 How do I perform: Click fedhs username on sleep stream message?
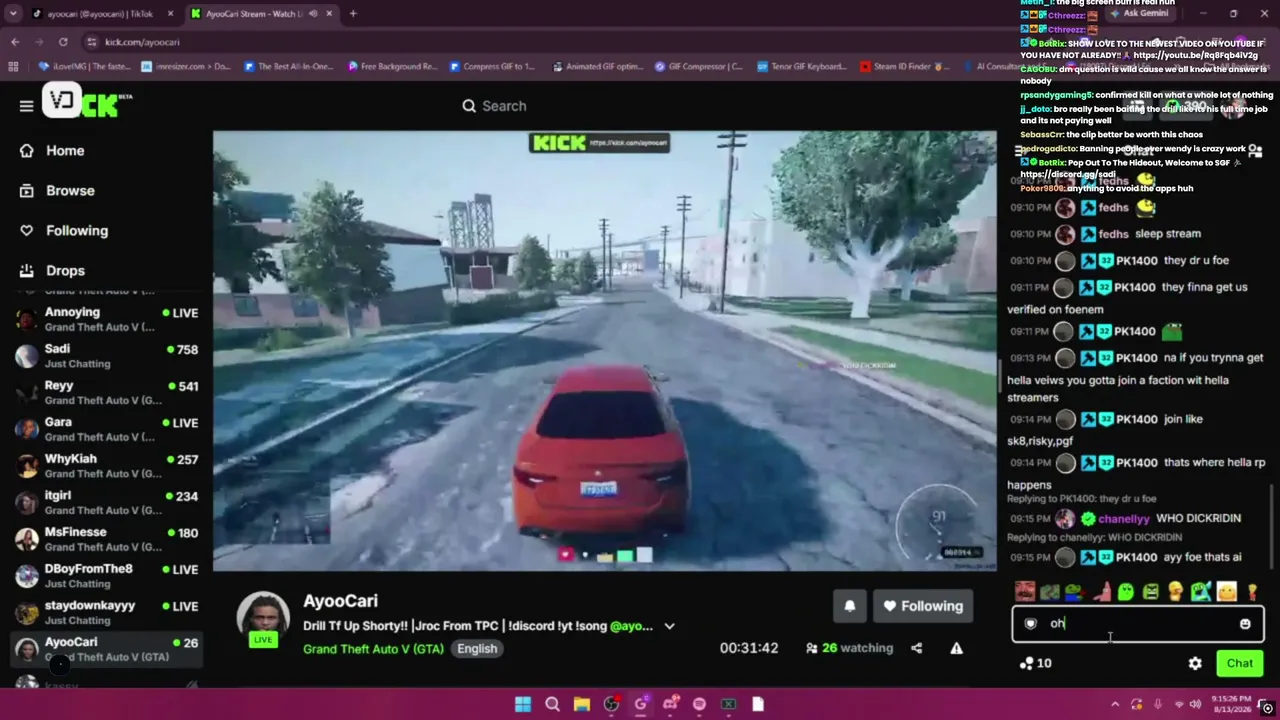(1114, 234)
